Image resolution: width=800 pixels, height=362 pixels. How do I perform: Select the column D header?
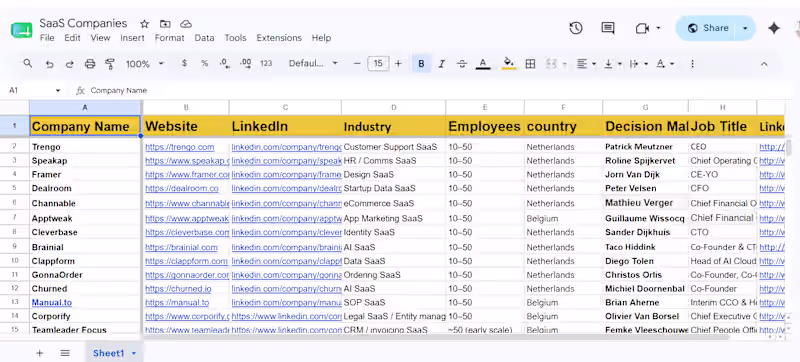click(x=393, y=107)
